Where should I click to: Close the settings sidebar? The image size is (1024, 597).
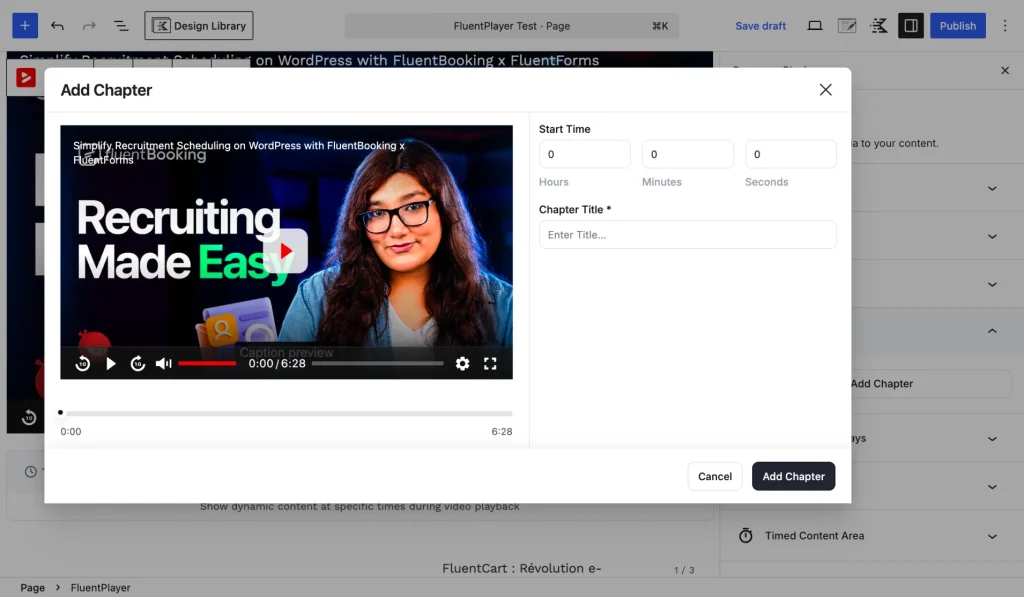[1005, 71]
